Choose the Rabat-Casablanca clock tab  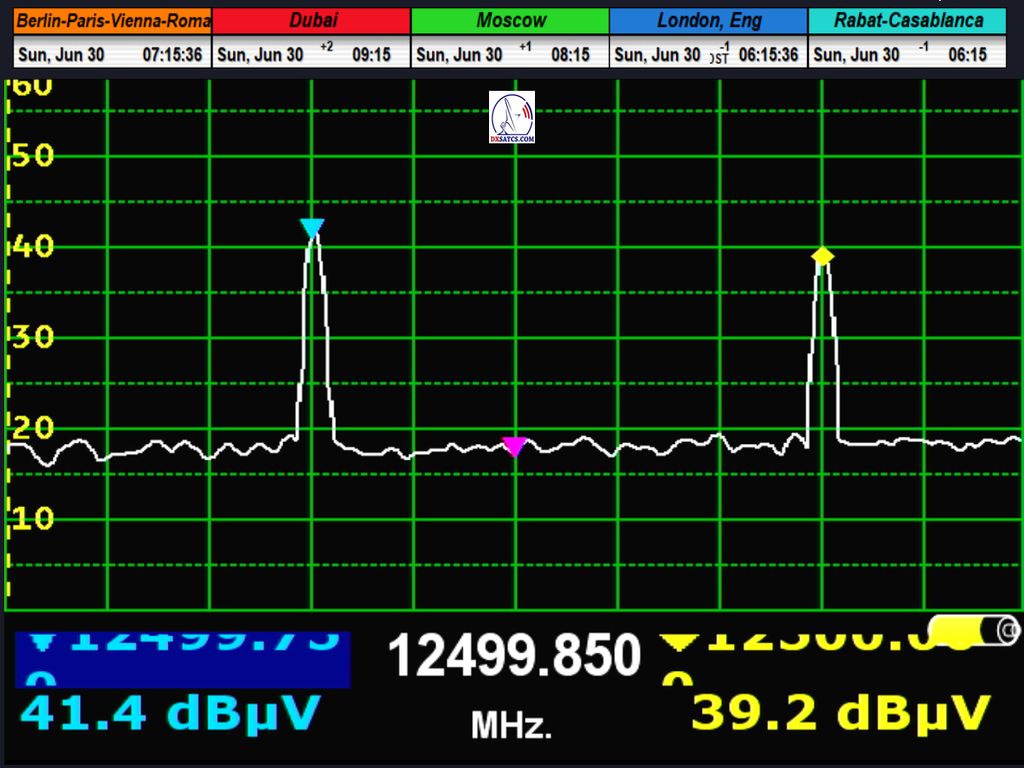pyautogui.click(x=908, y=20)
